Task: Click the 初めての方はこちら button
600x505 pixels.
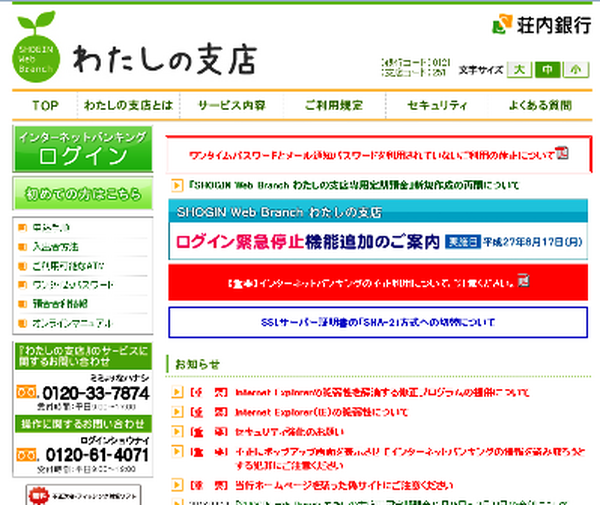Action: (x=83, y=194)
